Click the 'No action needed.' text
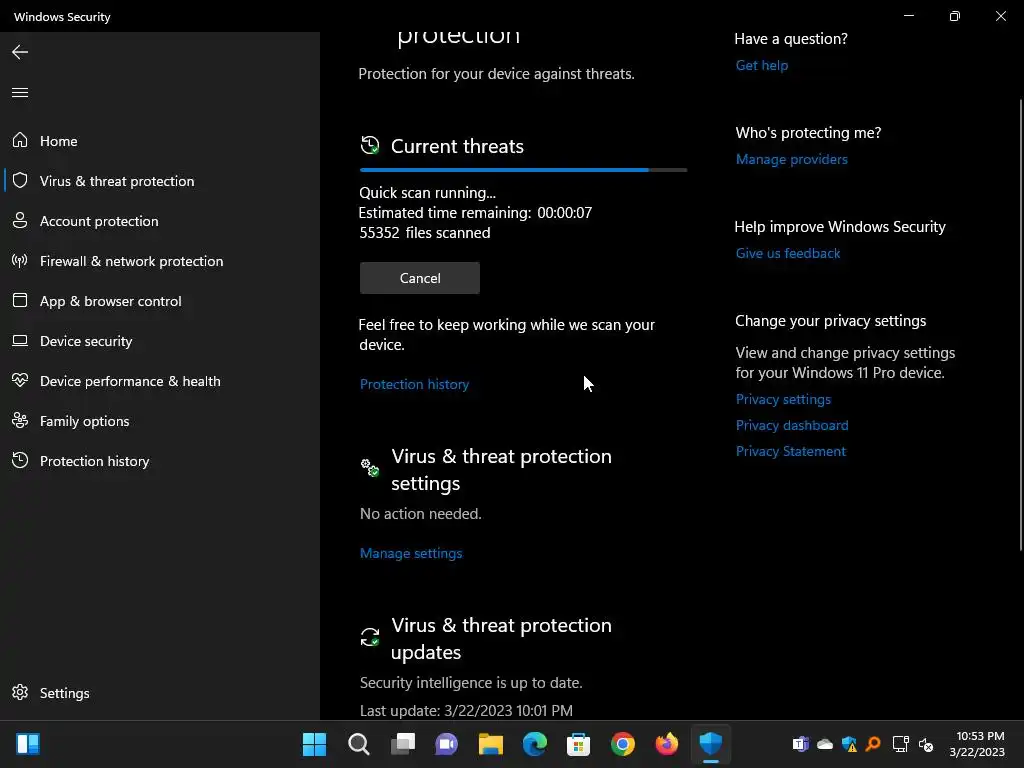The image size is (1024, 768). 421,514
